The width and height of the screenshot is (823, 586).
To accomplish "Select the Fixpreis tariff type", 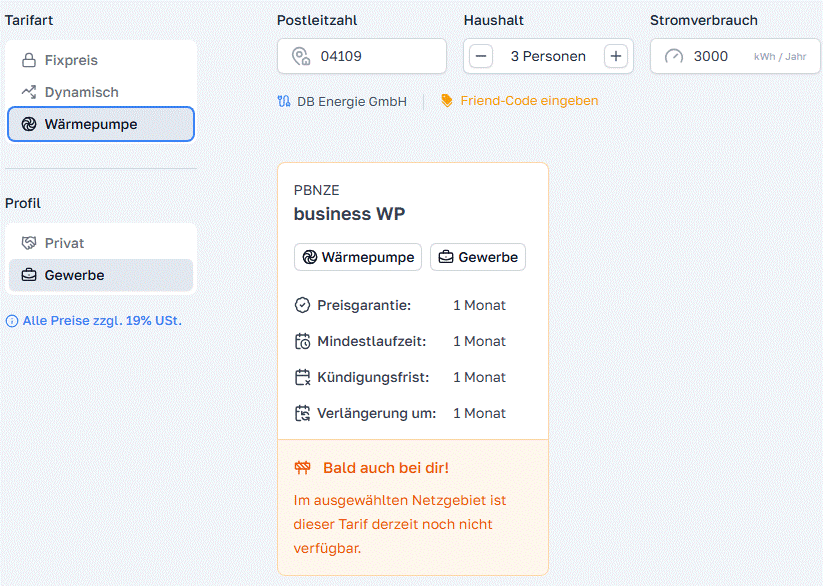I will [71, 60].
